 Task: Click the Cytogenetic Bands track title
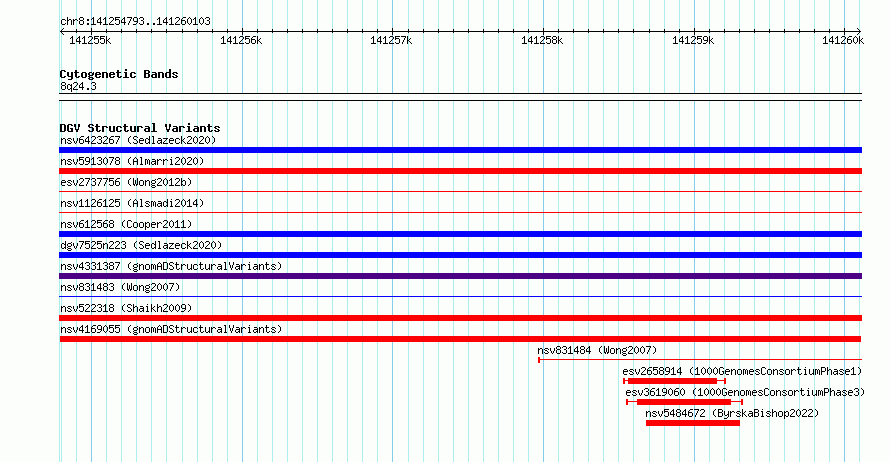pyautogui.click(x=119, y=74)
